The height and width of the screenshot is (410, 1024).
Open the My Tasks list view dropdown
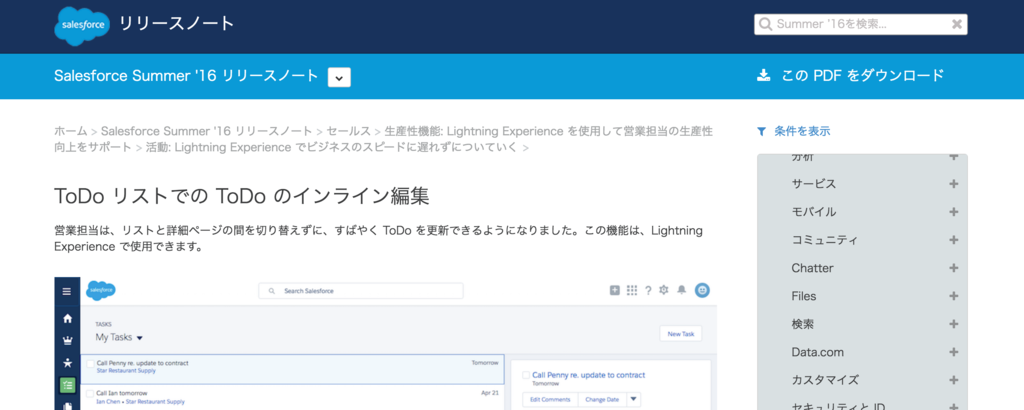140,338
